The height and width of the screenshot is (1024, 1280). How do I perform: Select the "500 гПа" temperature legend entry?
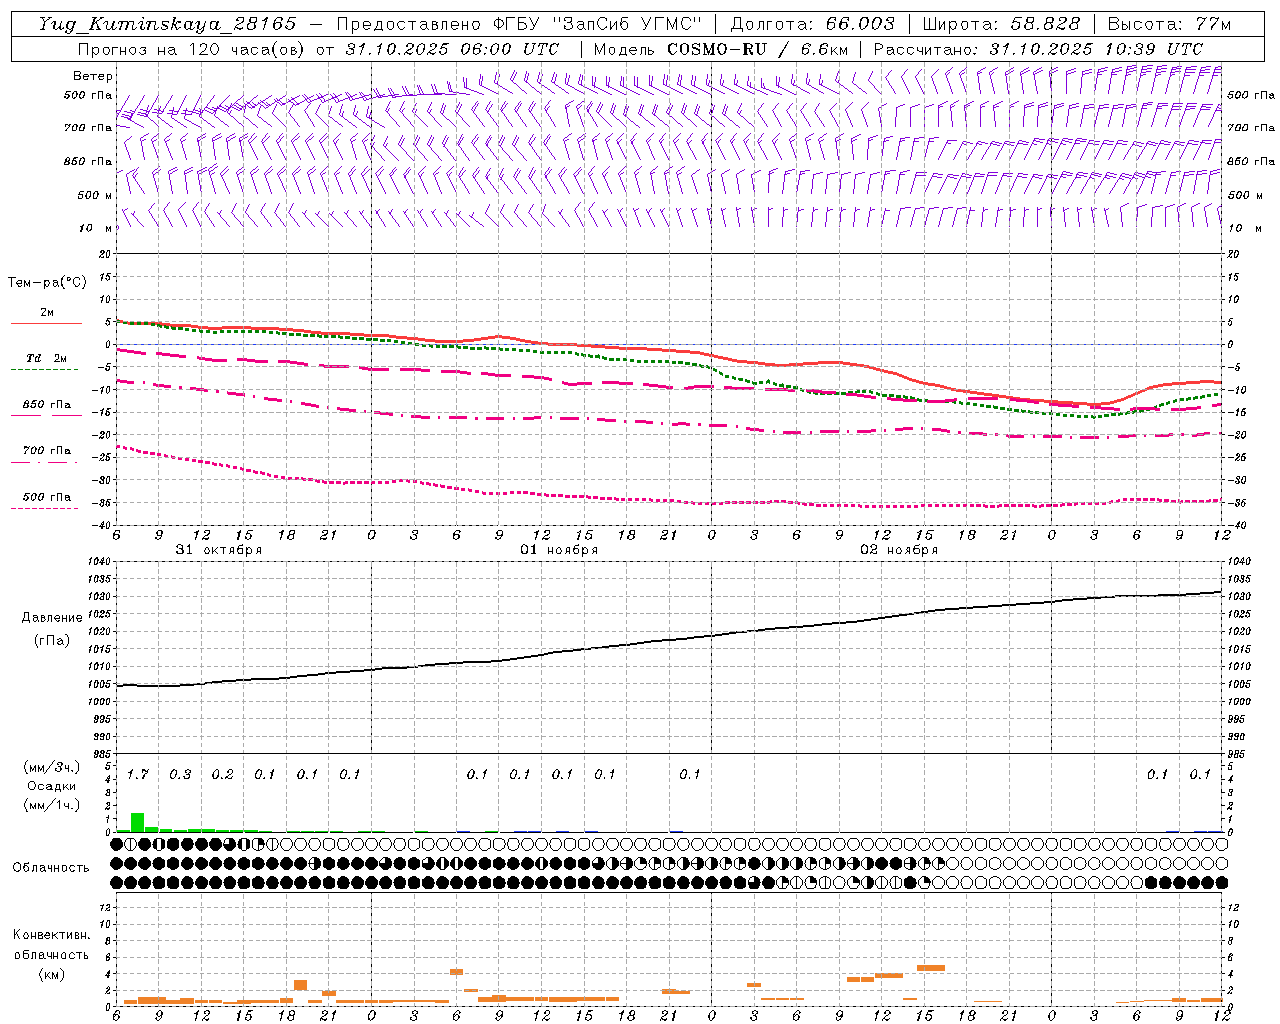click(47, 497)
